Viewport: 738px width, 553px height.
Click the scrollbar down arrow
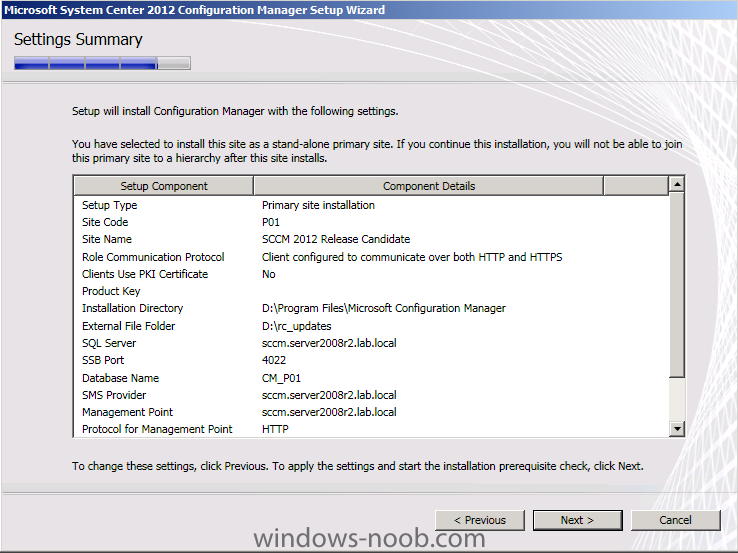tap(677, 428)
